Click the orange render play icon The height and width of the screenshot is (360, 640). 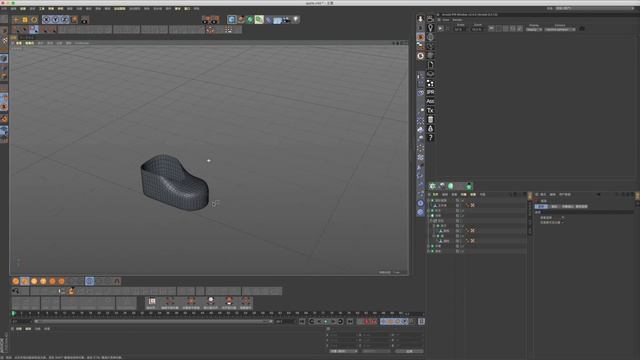pyautogui.click(x=420, y=37)
